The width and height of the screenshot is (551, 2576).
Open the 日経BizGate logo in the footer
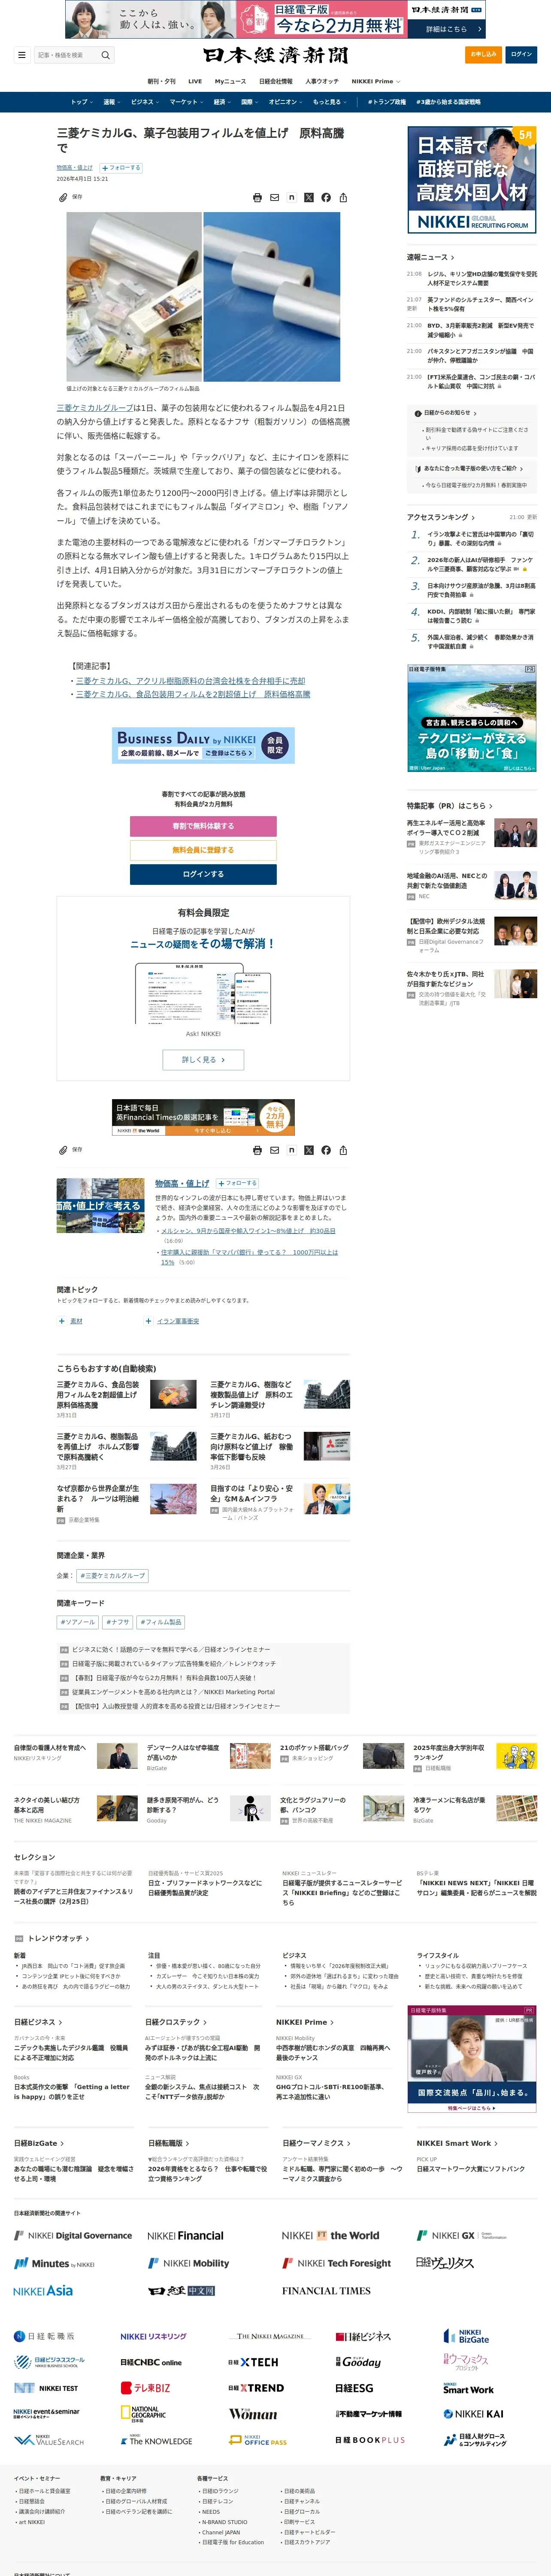(466, 2336)
